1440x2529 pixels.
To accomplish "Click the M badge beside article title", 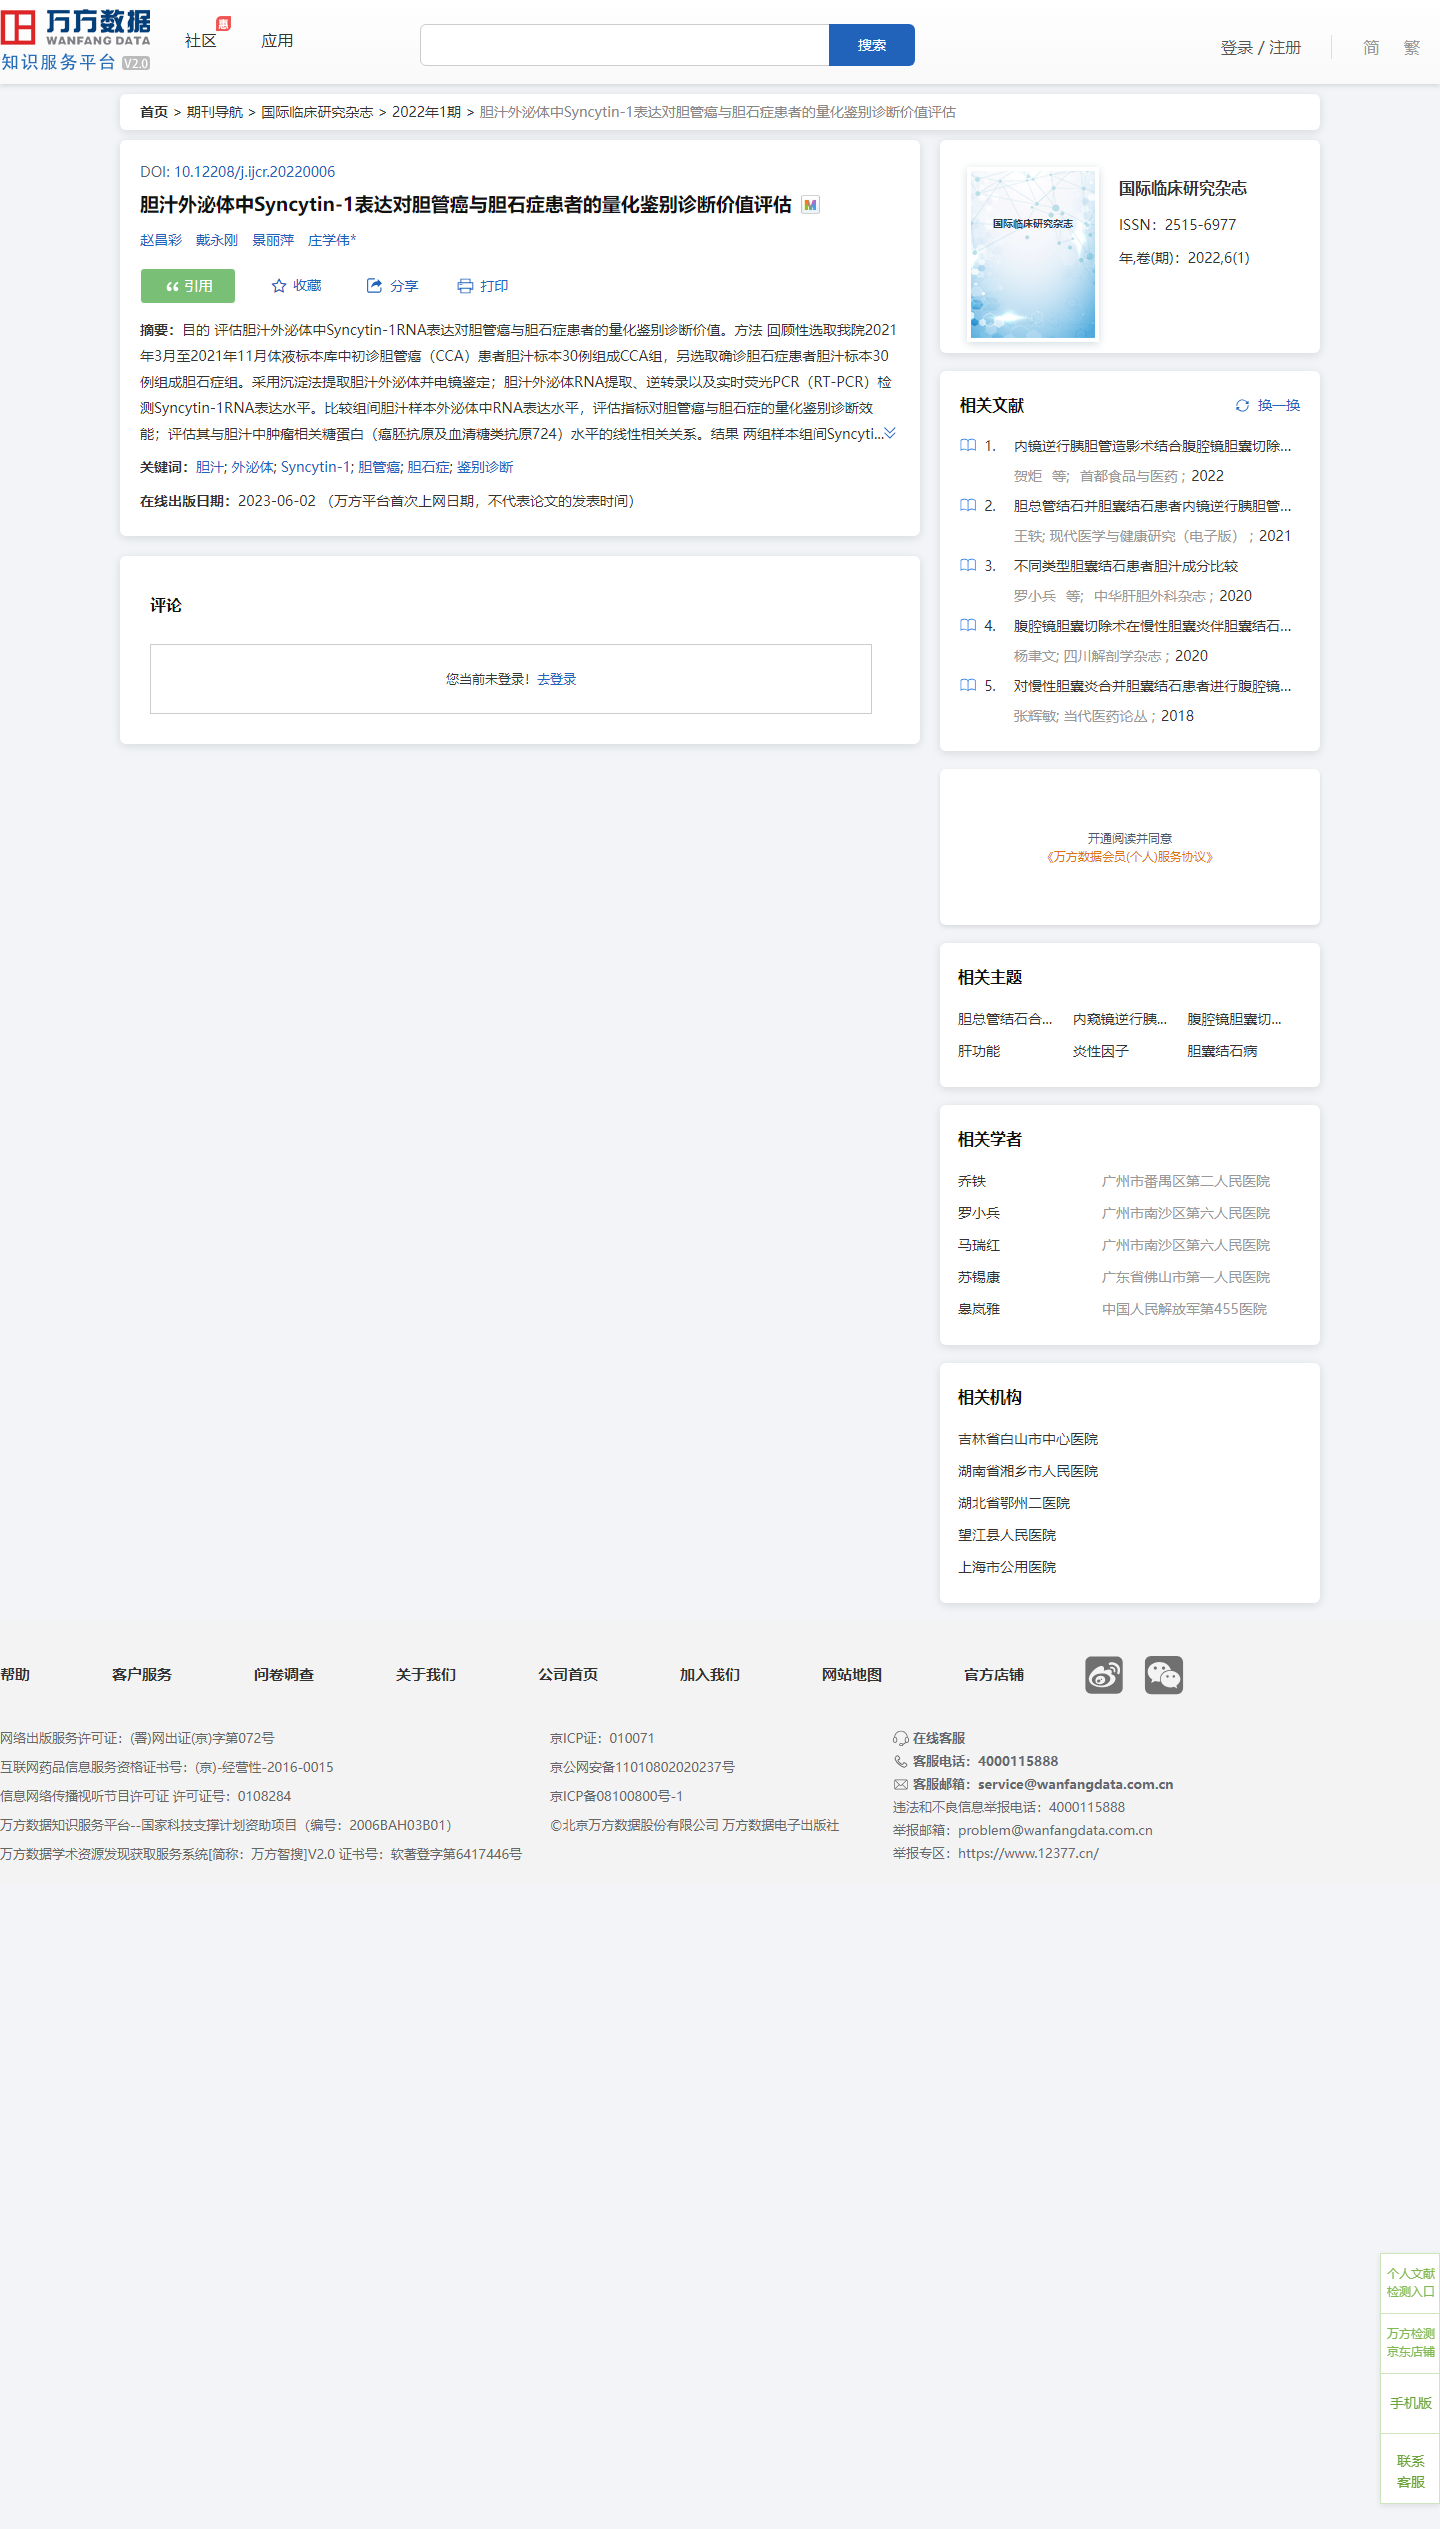I will (810, 205).
